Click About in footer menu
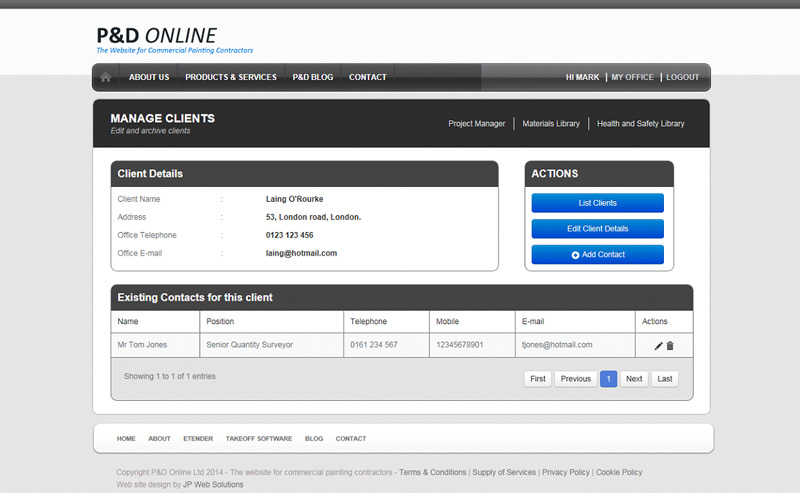Screen dimensions: 800x493 pos(159,438)
